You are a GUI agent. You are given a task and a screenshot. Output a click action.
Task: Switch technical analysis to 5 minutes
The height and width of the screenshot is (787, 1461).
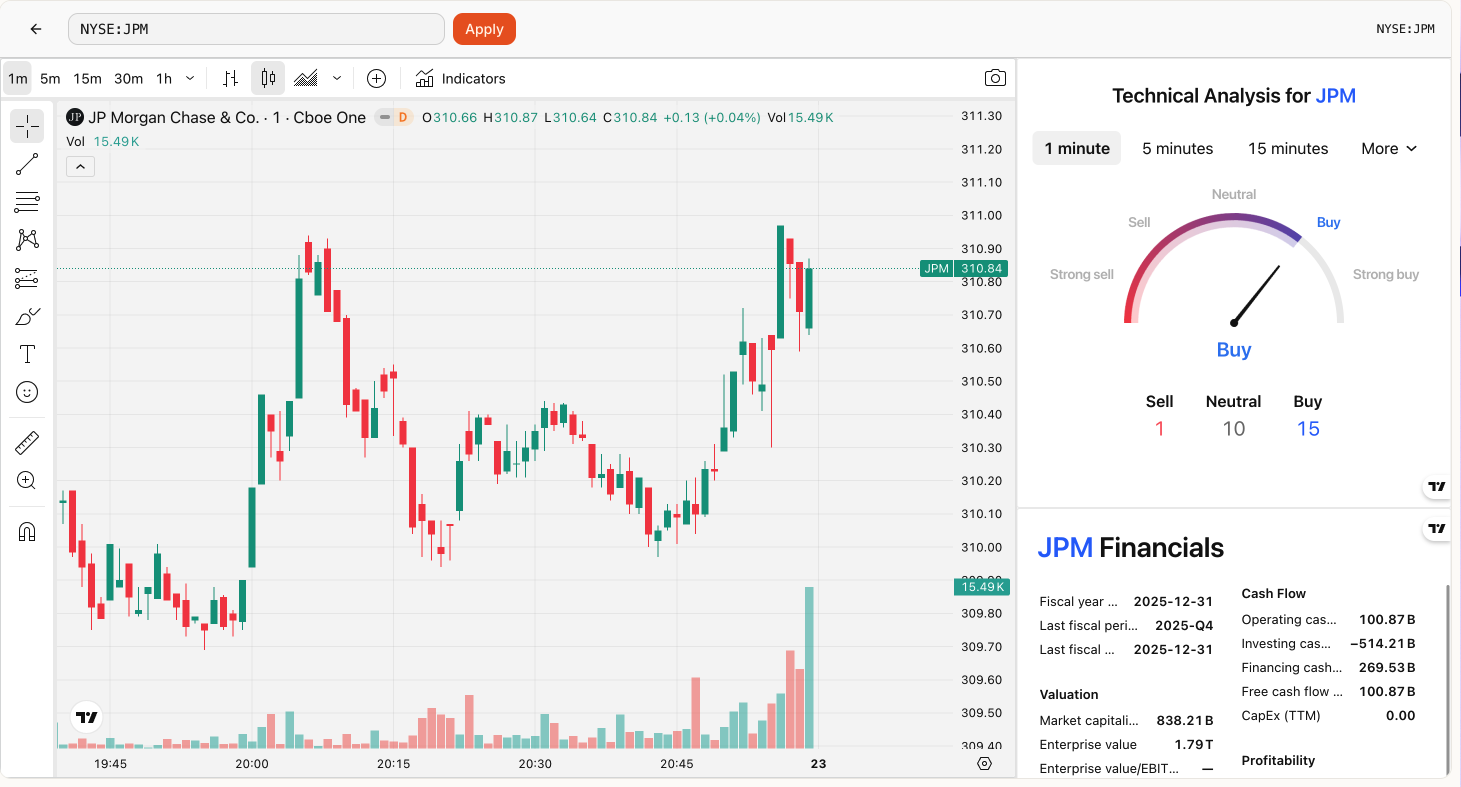pyautogui.click(x=1178, y=148)
